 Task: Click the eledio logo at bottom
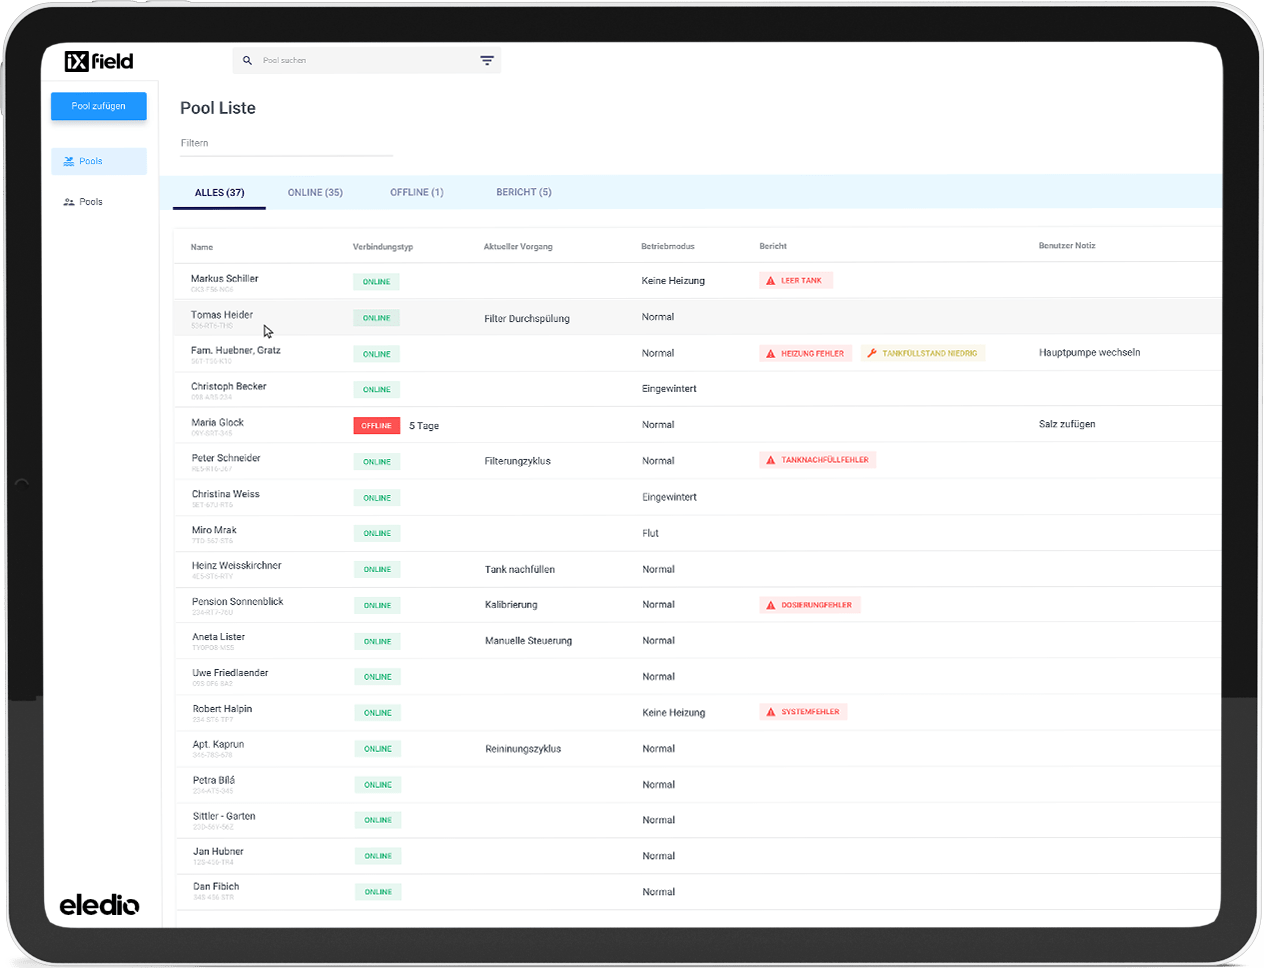click(x=99, y=905)
